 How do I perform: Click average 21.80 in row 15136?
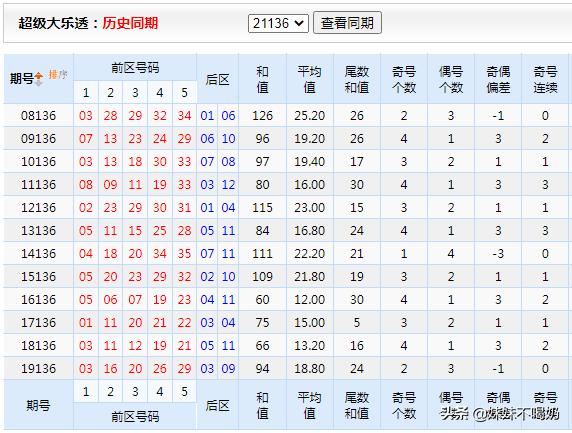tap(309, 277)
